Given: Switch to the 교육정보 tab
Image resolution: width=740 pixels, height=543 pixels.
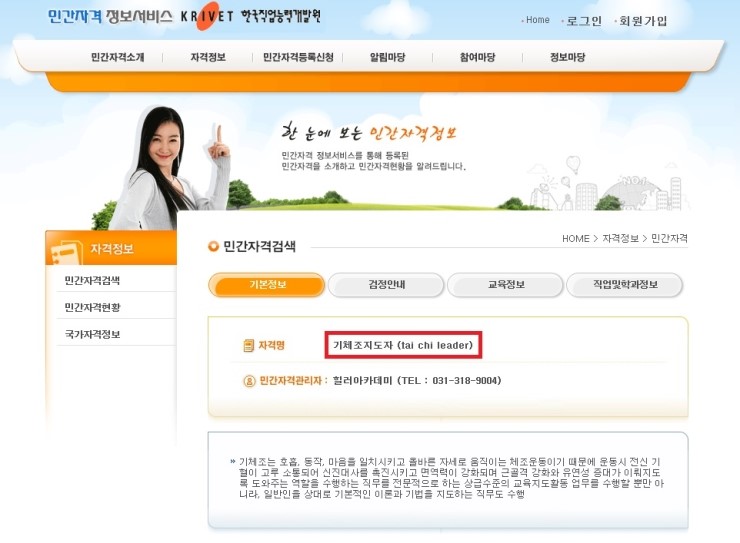Looking at the screenshot, I should click(505, 285).
